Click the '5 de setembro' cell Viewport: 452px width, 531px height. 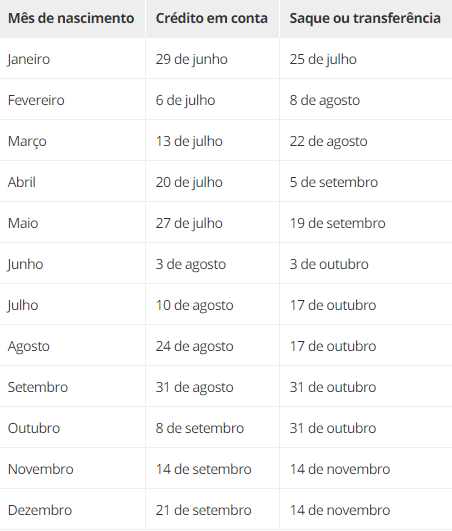334,182
